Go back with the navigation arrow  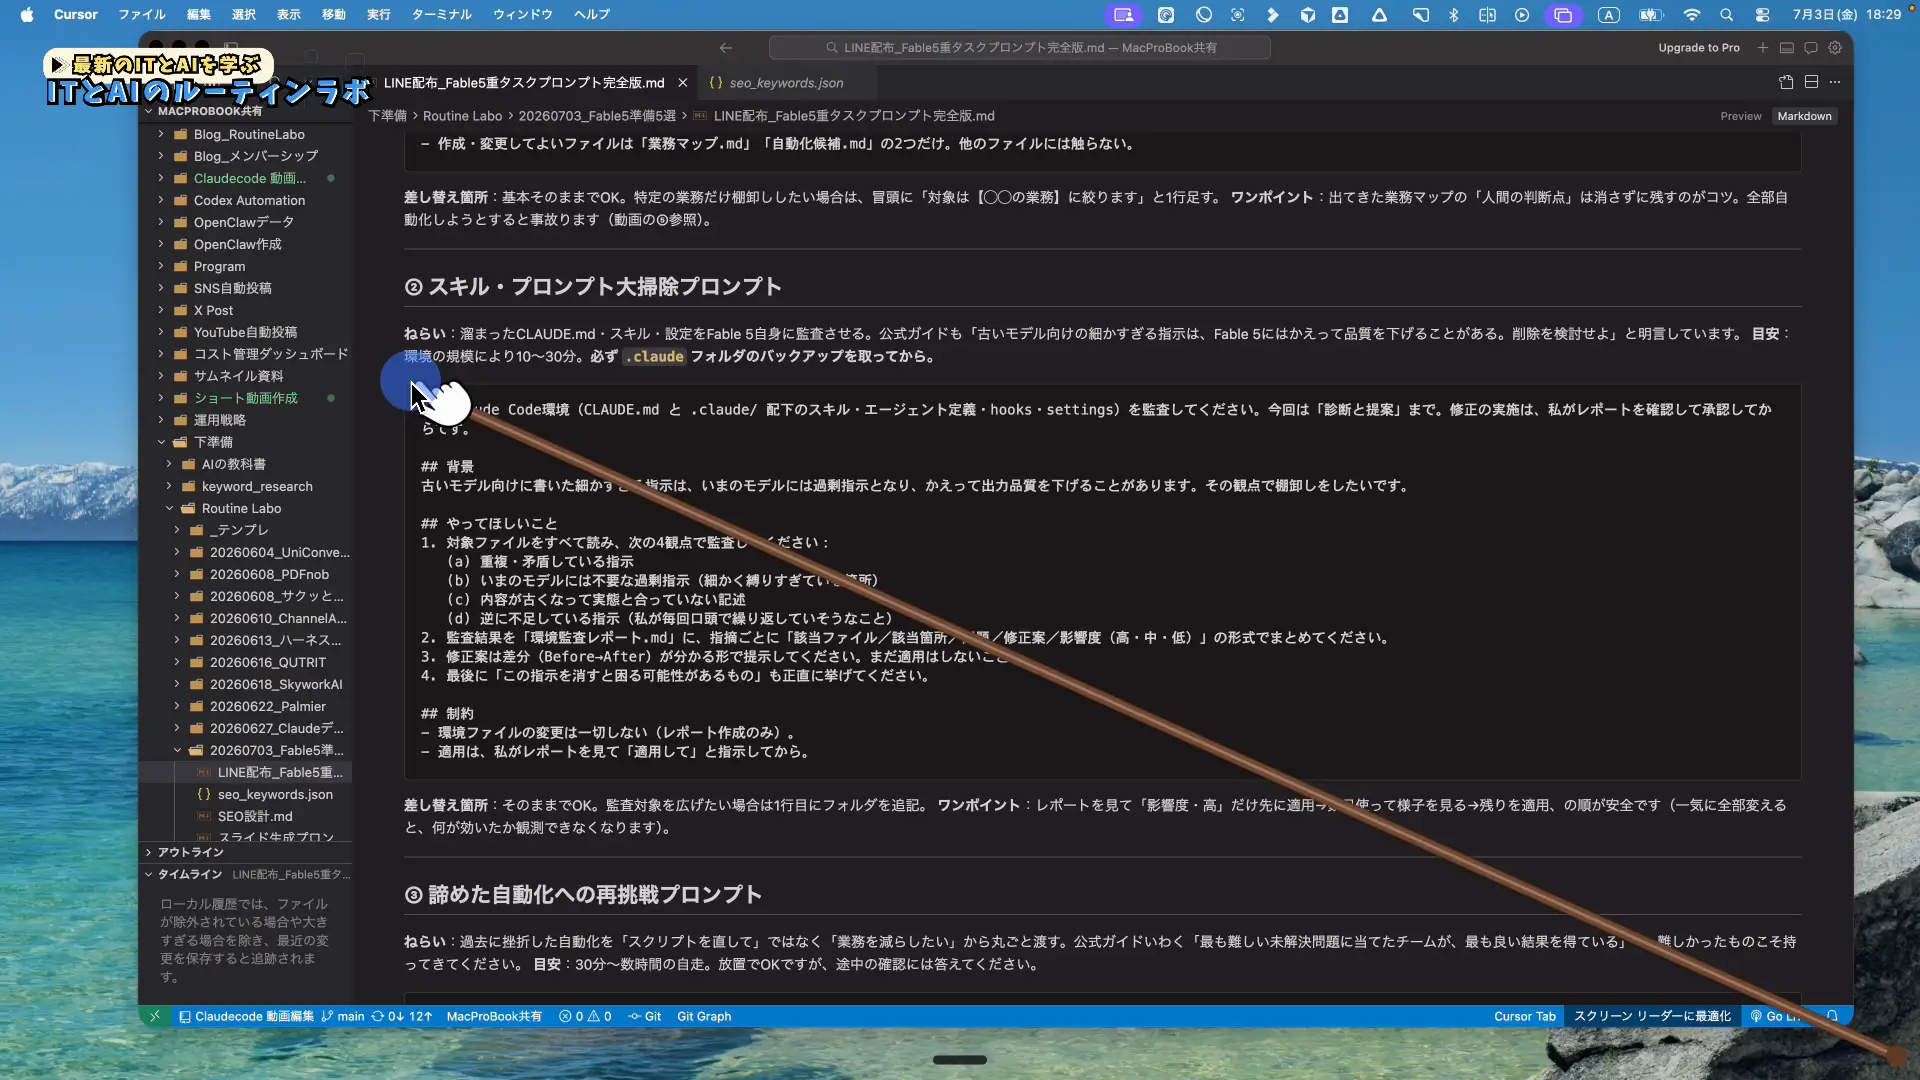[726, 47]
